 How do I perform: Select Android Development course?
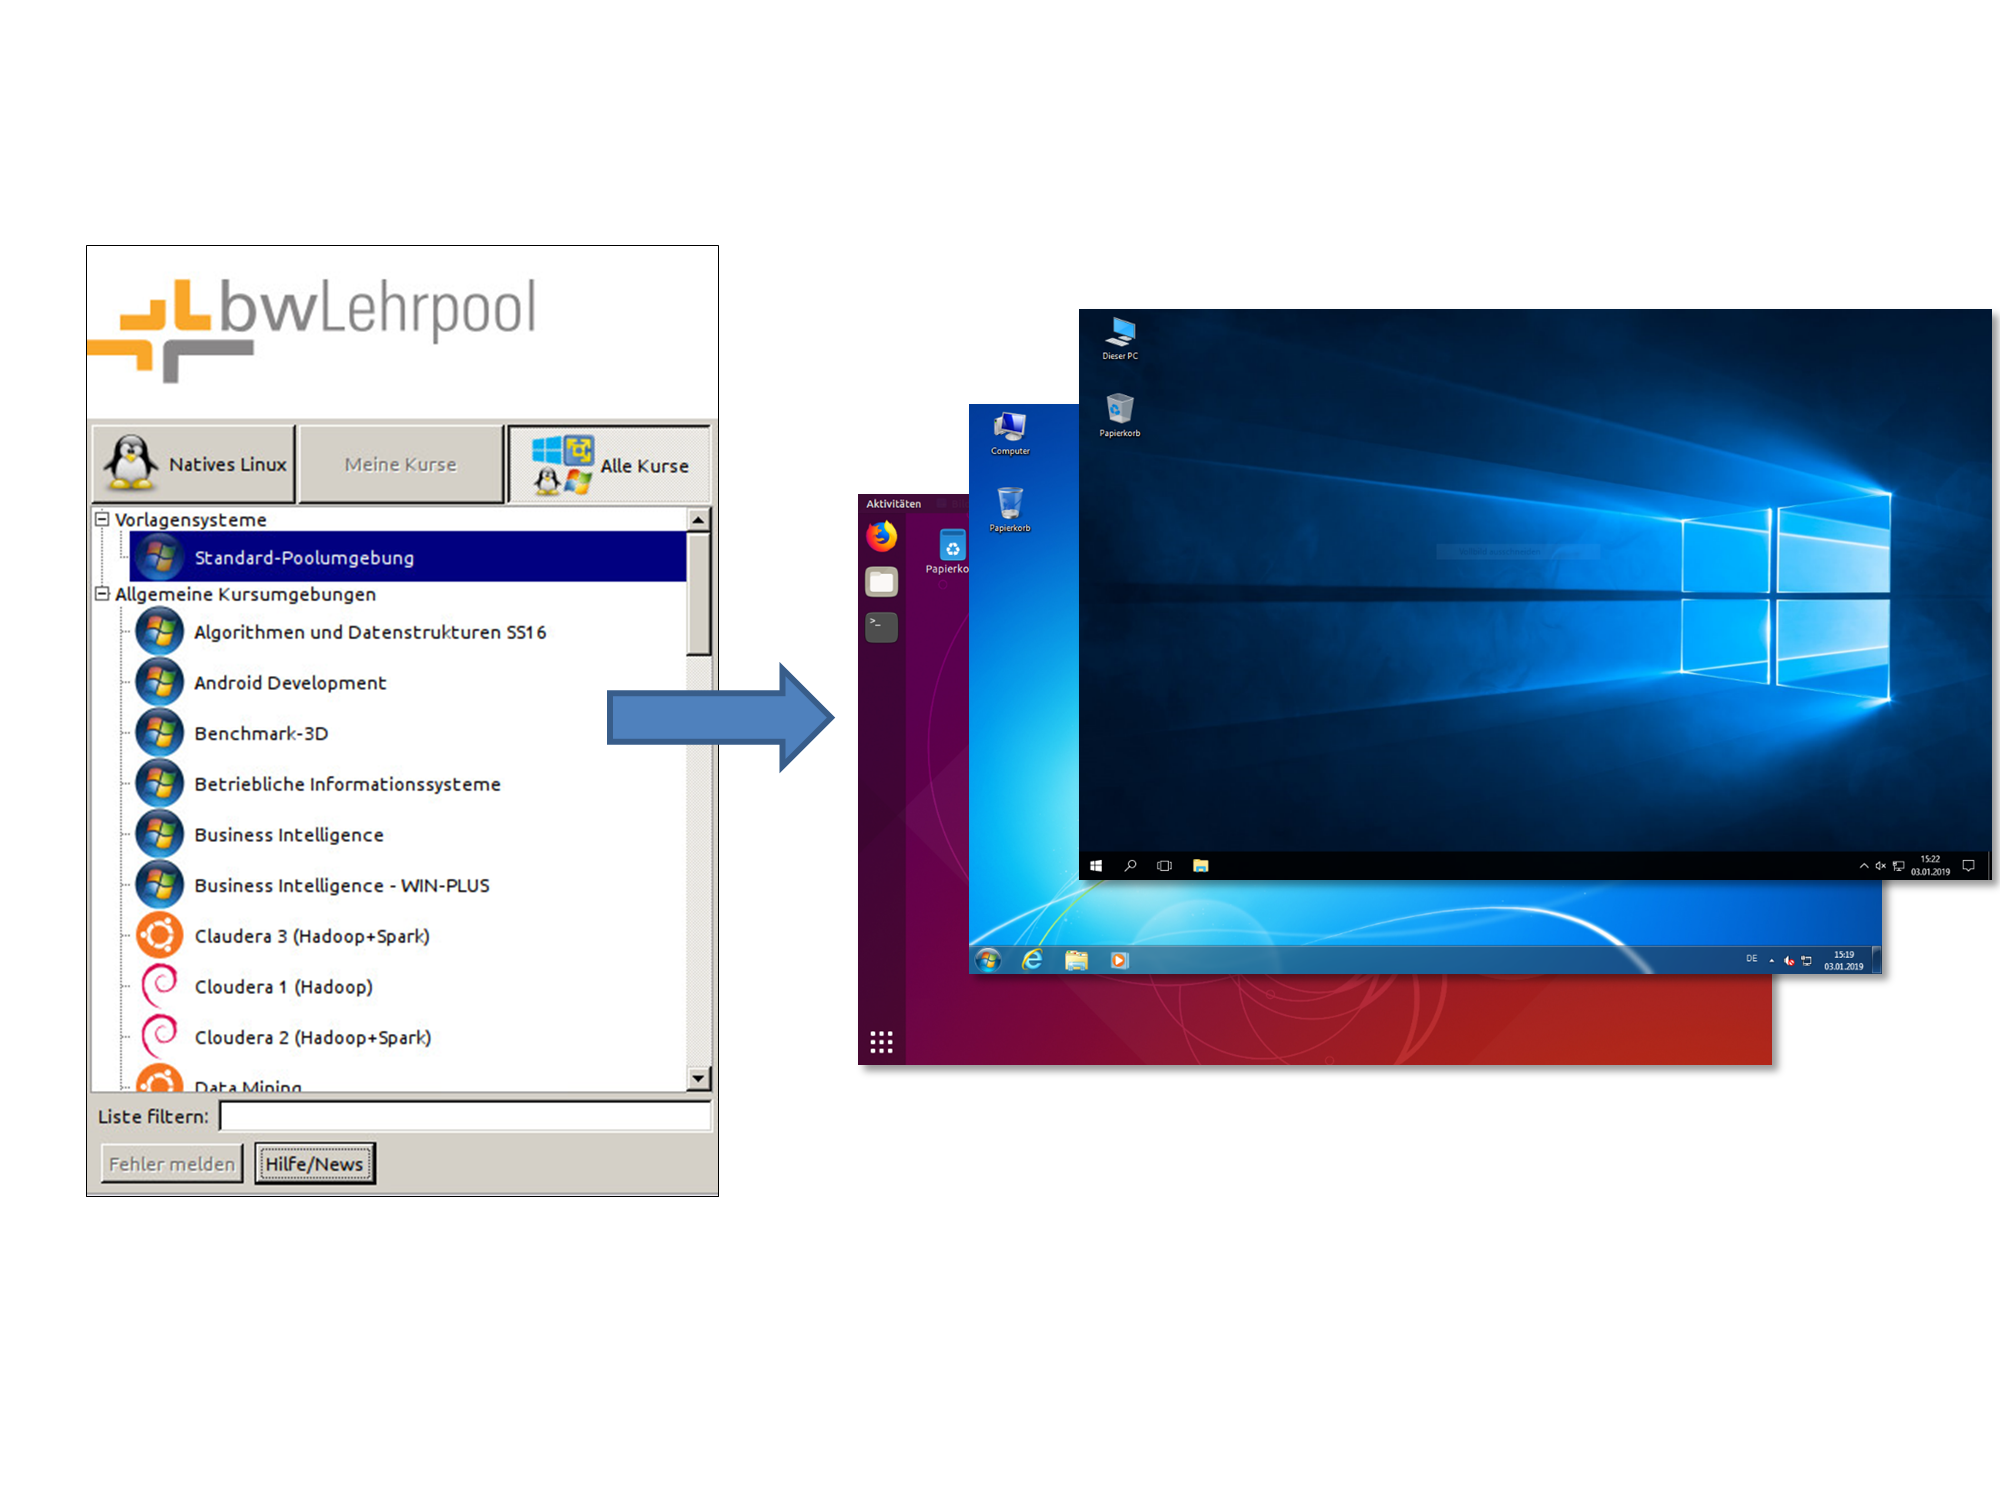[290, 683]
